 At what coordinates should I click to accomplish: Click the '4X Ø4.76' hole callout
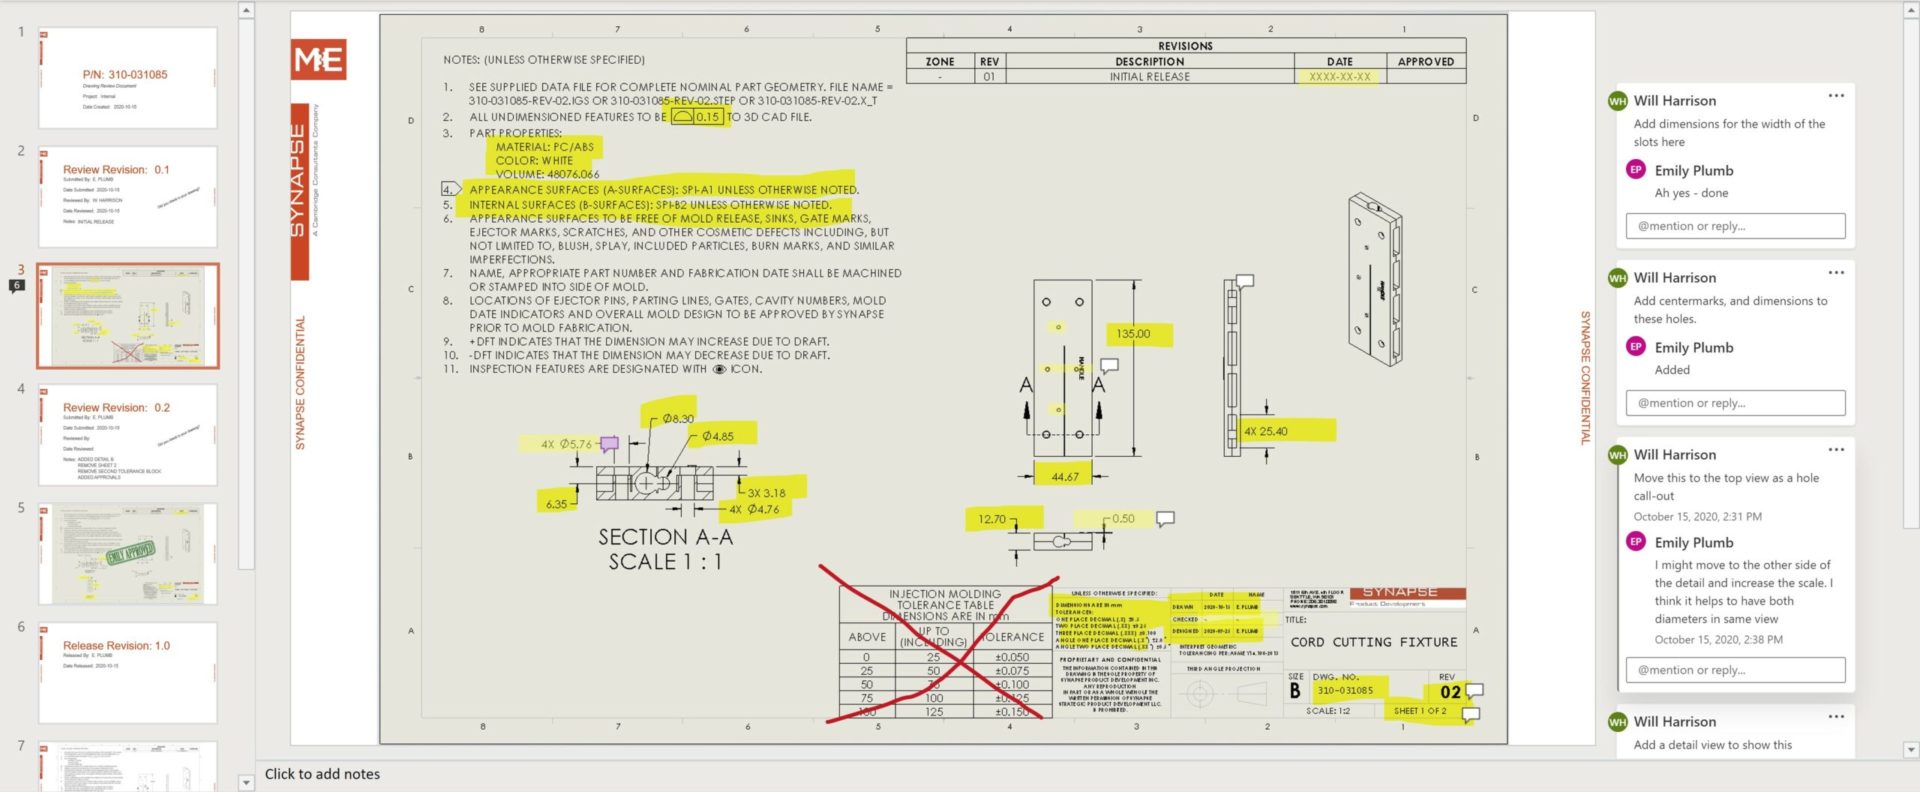point(754,509)
